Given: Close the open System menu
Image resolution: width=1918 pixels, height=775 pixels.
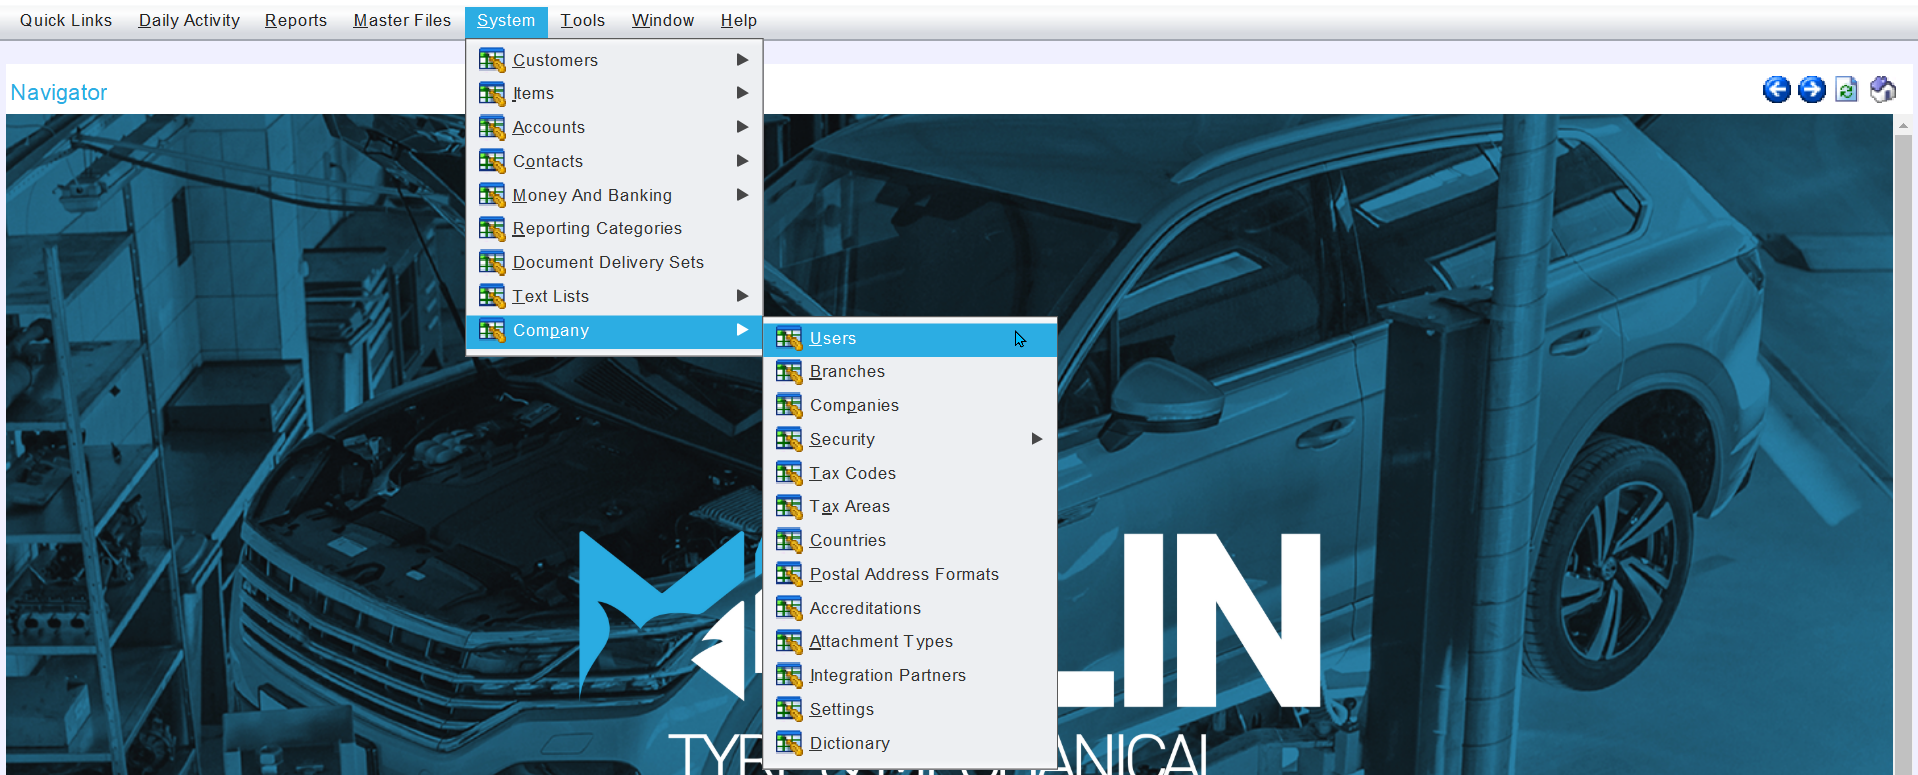Looking at the screenshot, I should click(x=506, y=20).
